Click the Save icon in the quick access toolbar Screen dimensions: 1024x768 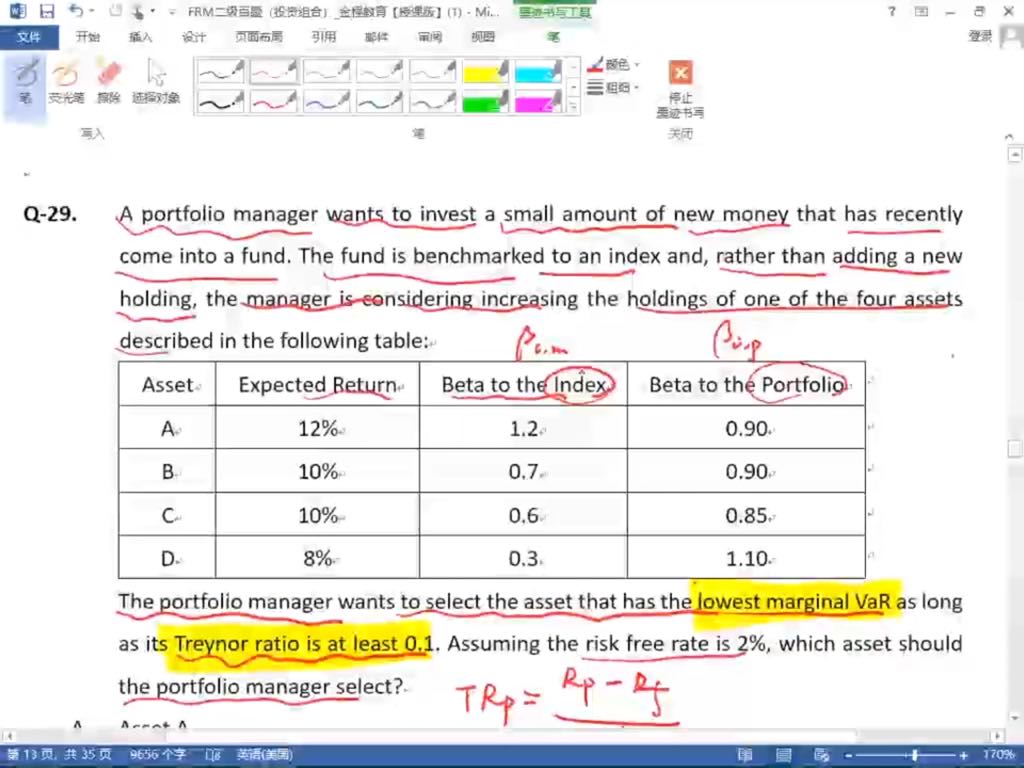(x=47, y=11)
